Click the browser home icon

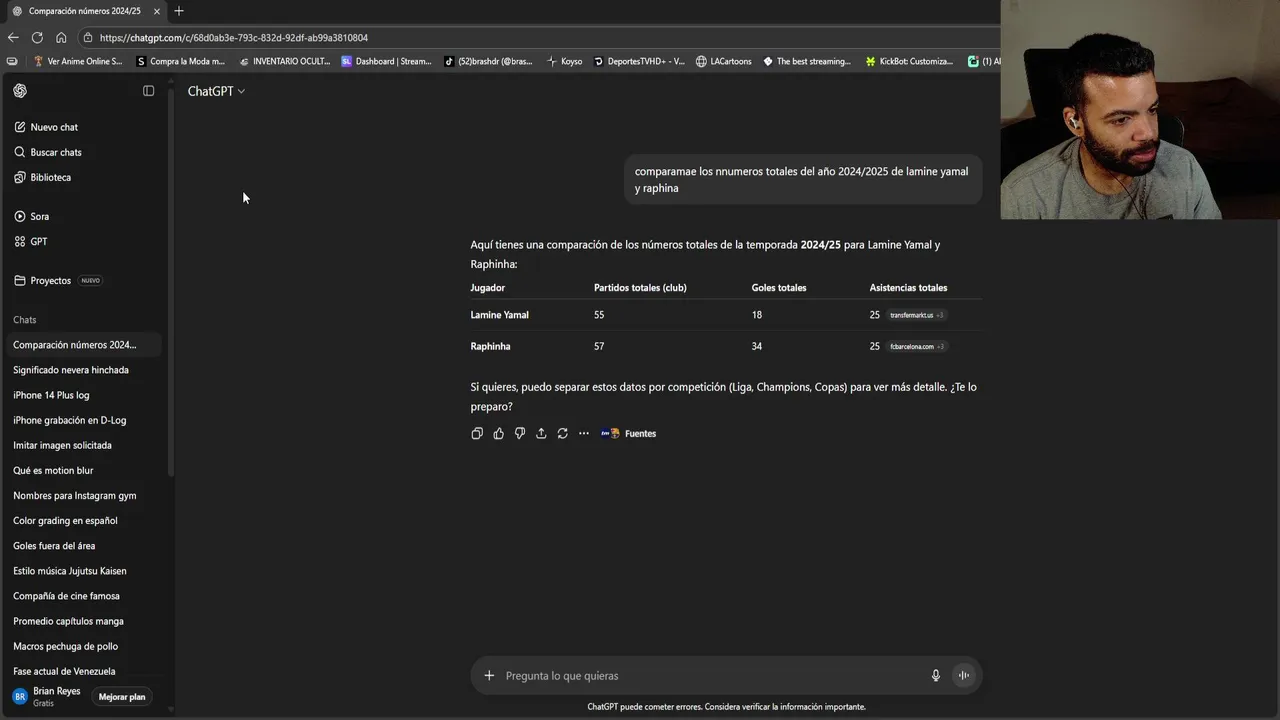click(x=61, y=37)
